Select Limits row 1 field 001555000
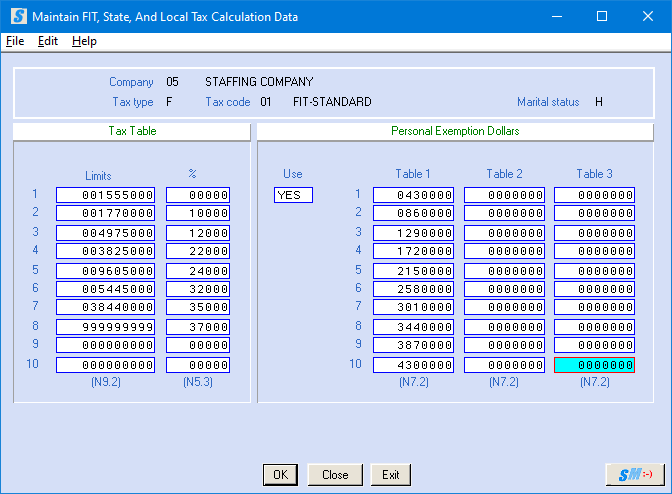This screenshot has width=672, height=494. 105,195
